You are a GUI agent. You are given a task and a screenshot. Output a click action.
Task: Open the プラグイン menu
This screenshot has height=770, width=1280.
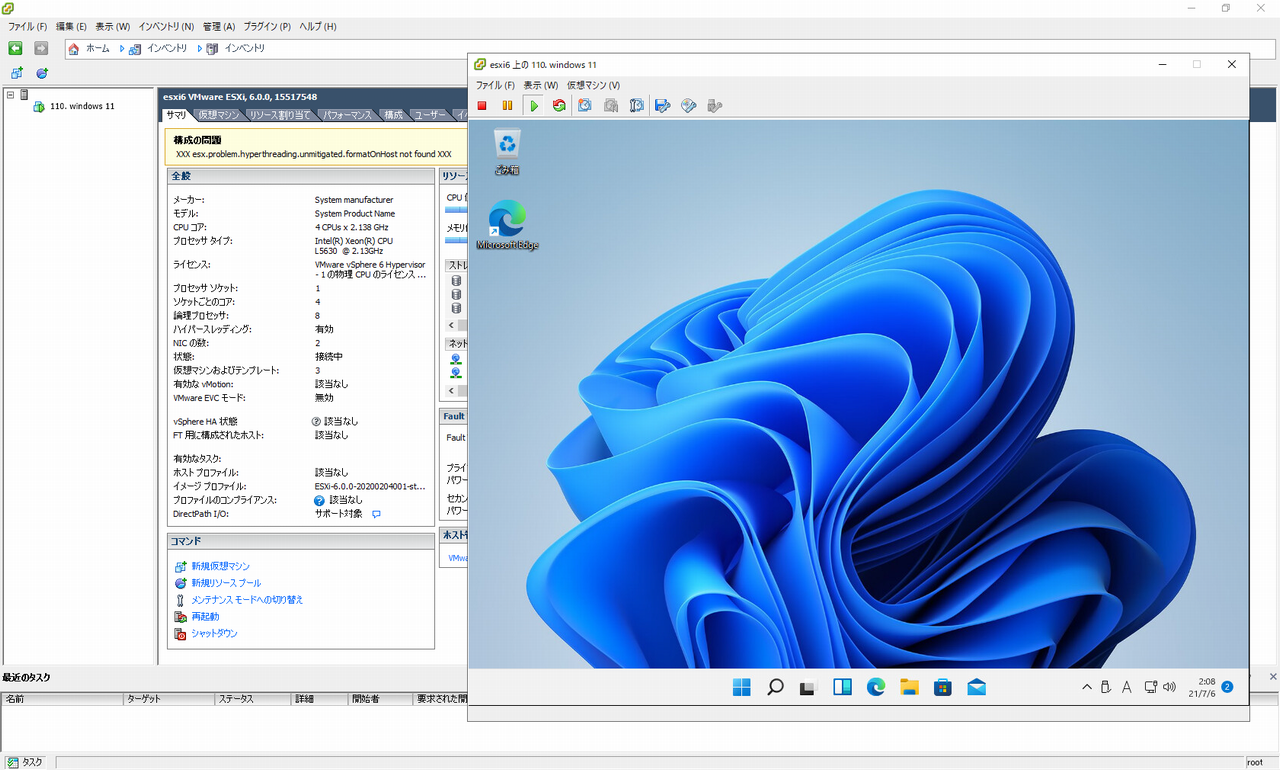coord(267,27)
